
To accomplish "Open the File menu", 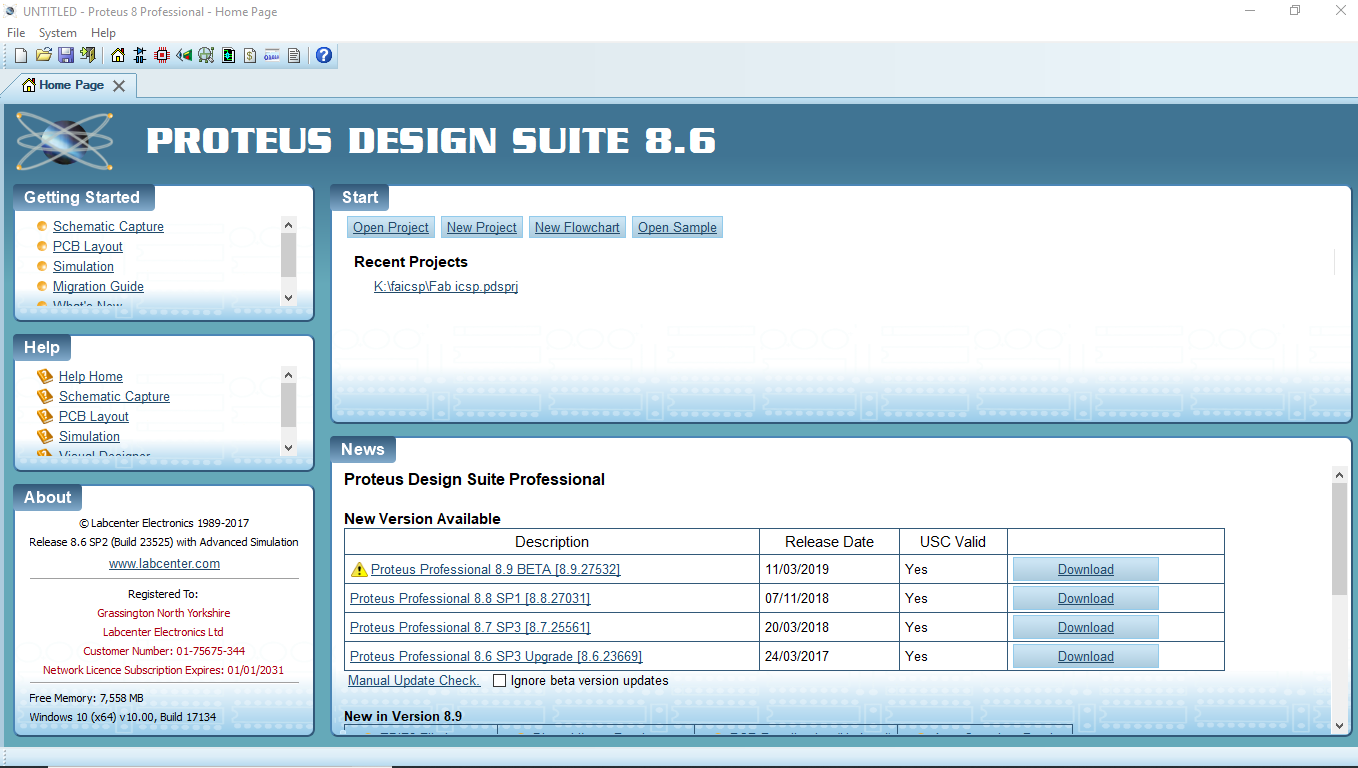I will (16, 33).
